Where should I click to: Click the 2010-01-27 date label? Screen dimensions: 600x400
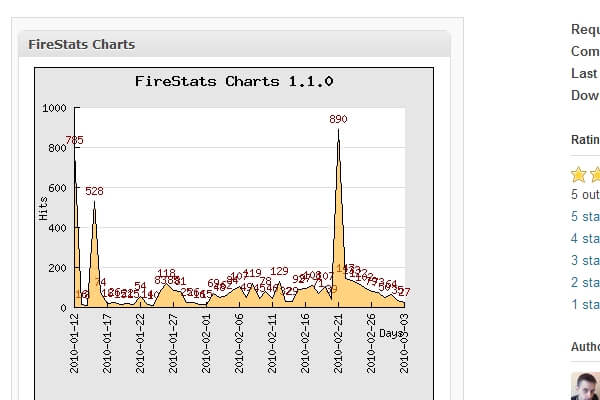(x=173, y=343)
